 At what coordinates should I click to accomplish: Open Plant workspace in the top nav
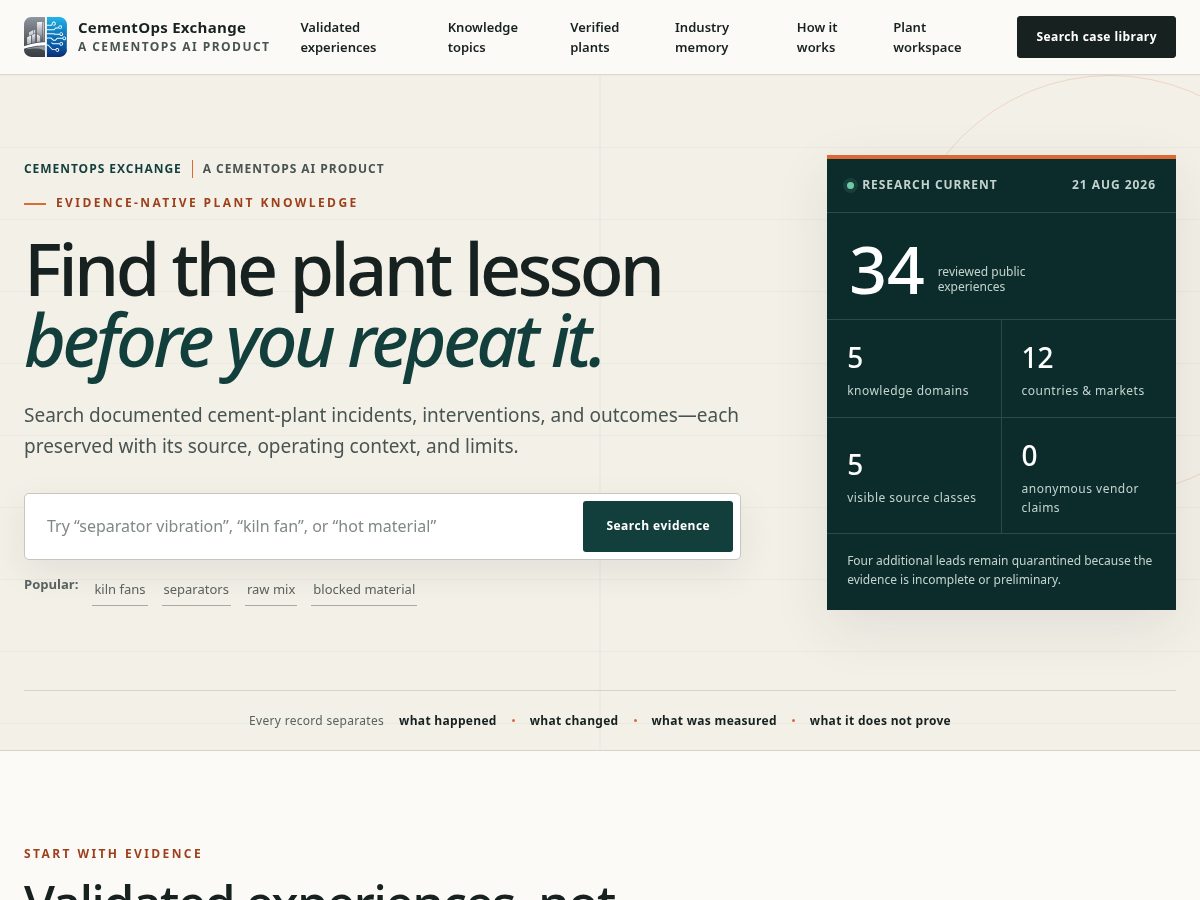click(x=927, y=37)
